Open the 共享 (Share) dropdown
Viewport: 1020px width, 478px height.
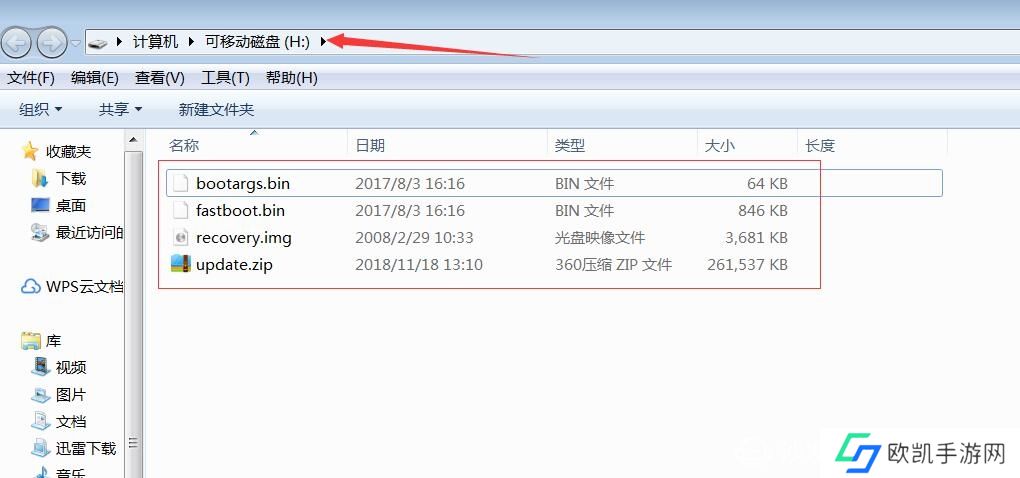coord(120,110)
